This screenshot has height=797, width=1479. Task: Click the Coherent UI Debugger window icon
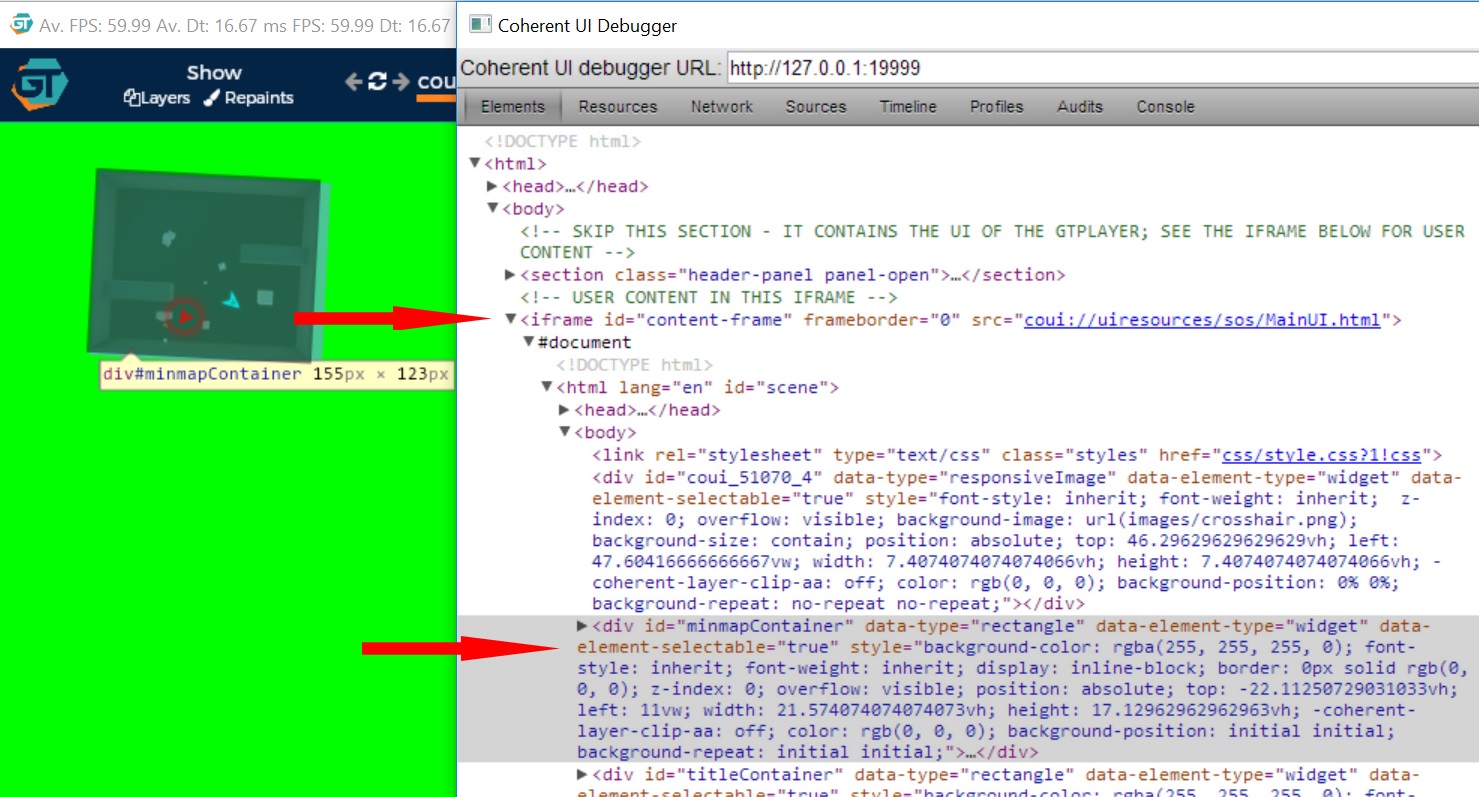pos(480,25)
